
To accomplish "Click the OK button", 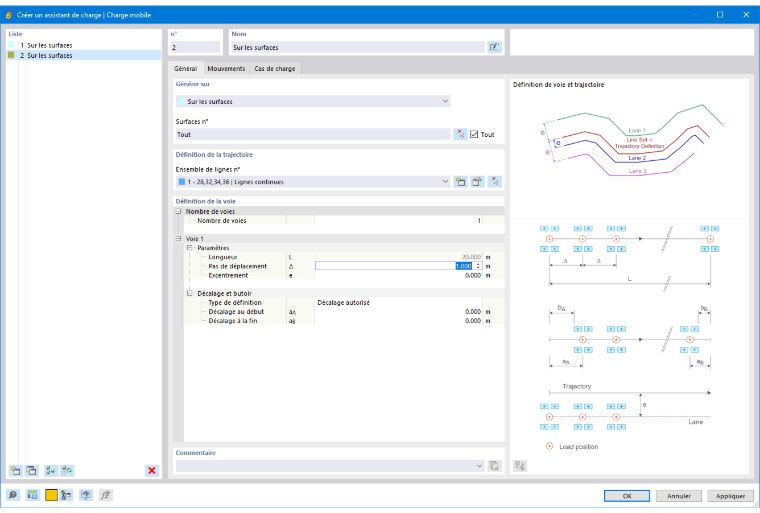I will pyautogui.click(x=627, y=496).
